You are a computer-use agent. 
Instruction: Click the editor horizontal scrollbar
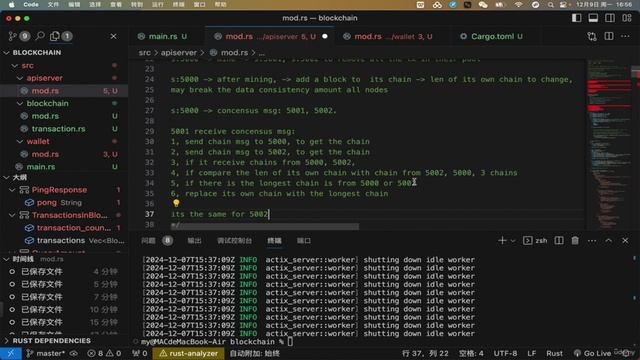tap(265, 226)
